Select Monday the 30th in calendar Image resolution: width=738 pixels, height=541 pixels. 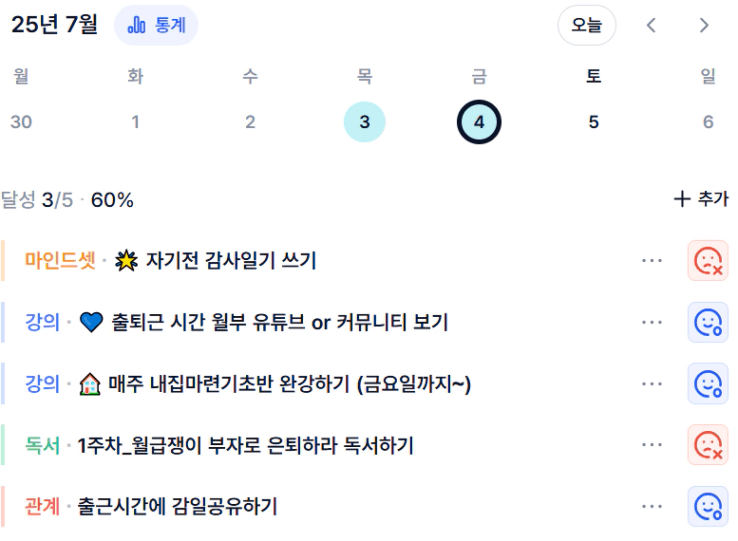21,122
